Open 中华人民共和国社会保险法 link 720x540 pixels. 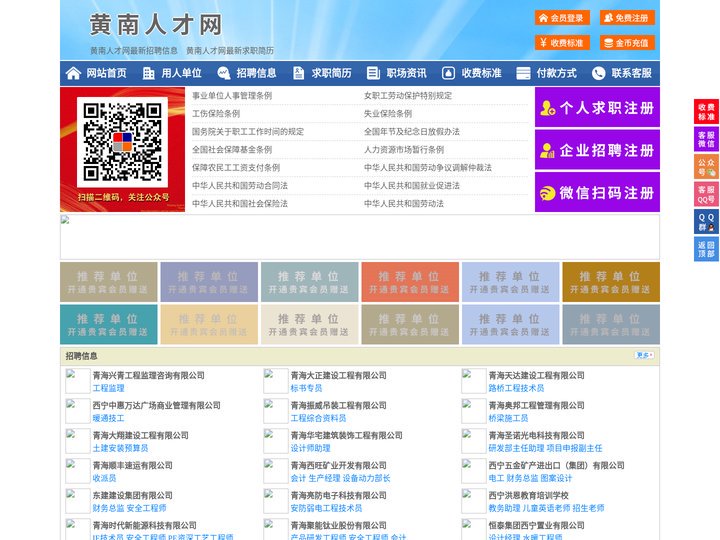pos(240,203)
